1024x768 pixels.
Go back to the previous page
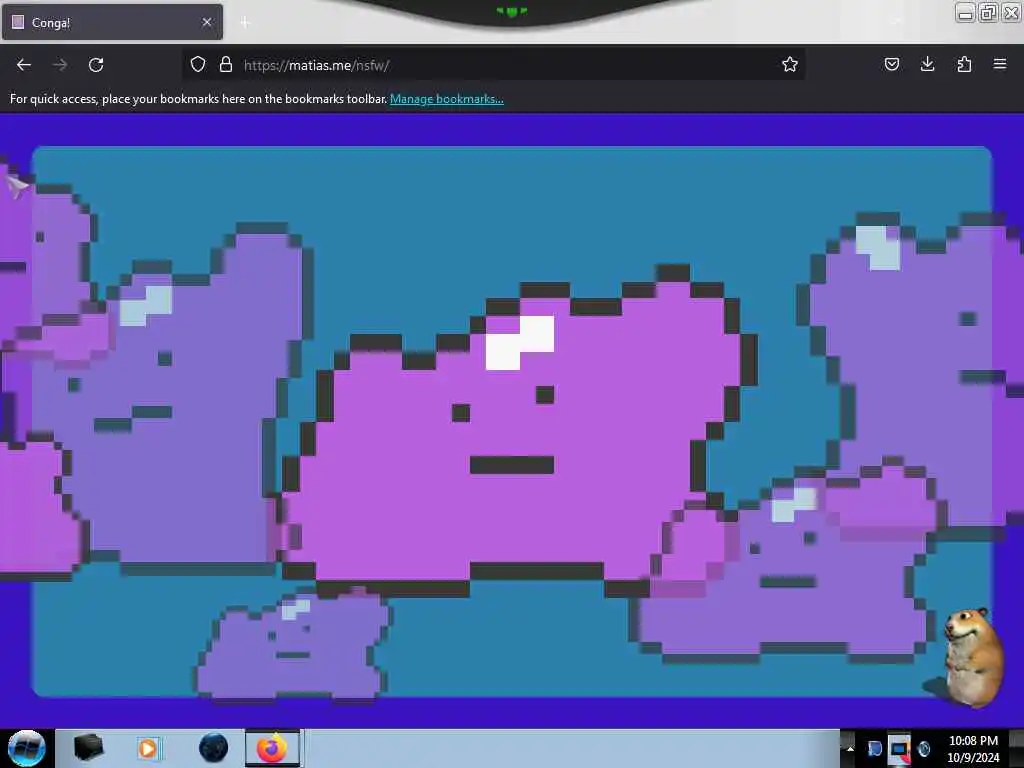[x=24, y=65]
